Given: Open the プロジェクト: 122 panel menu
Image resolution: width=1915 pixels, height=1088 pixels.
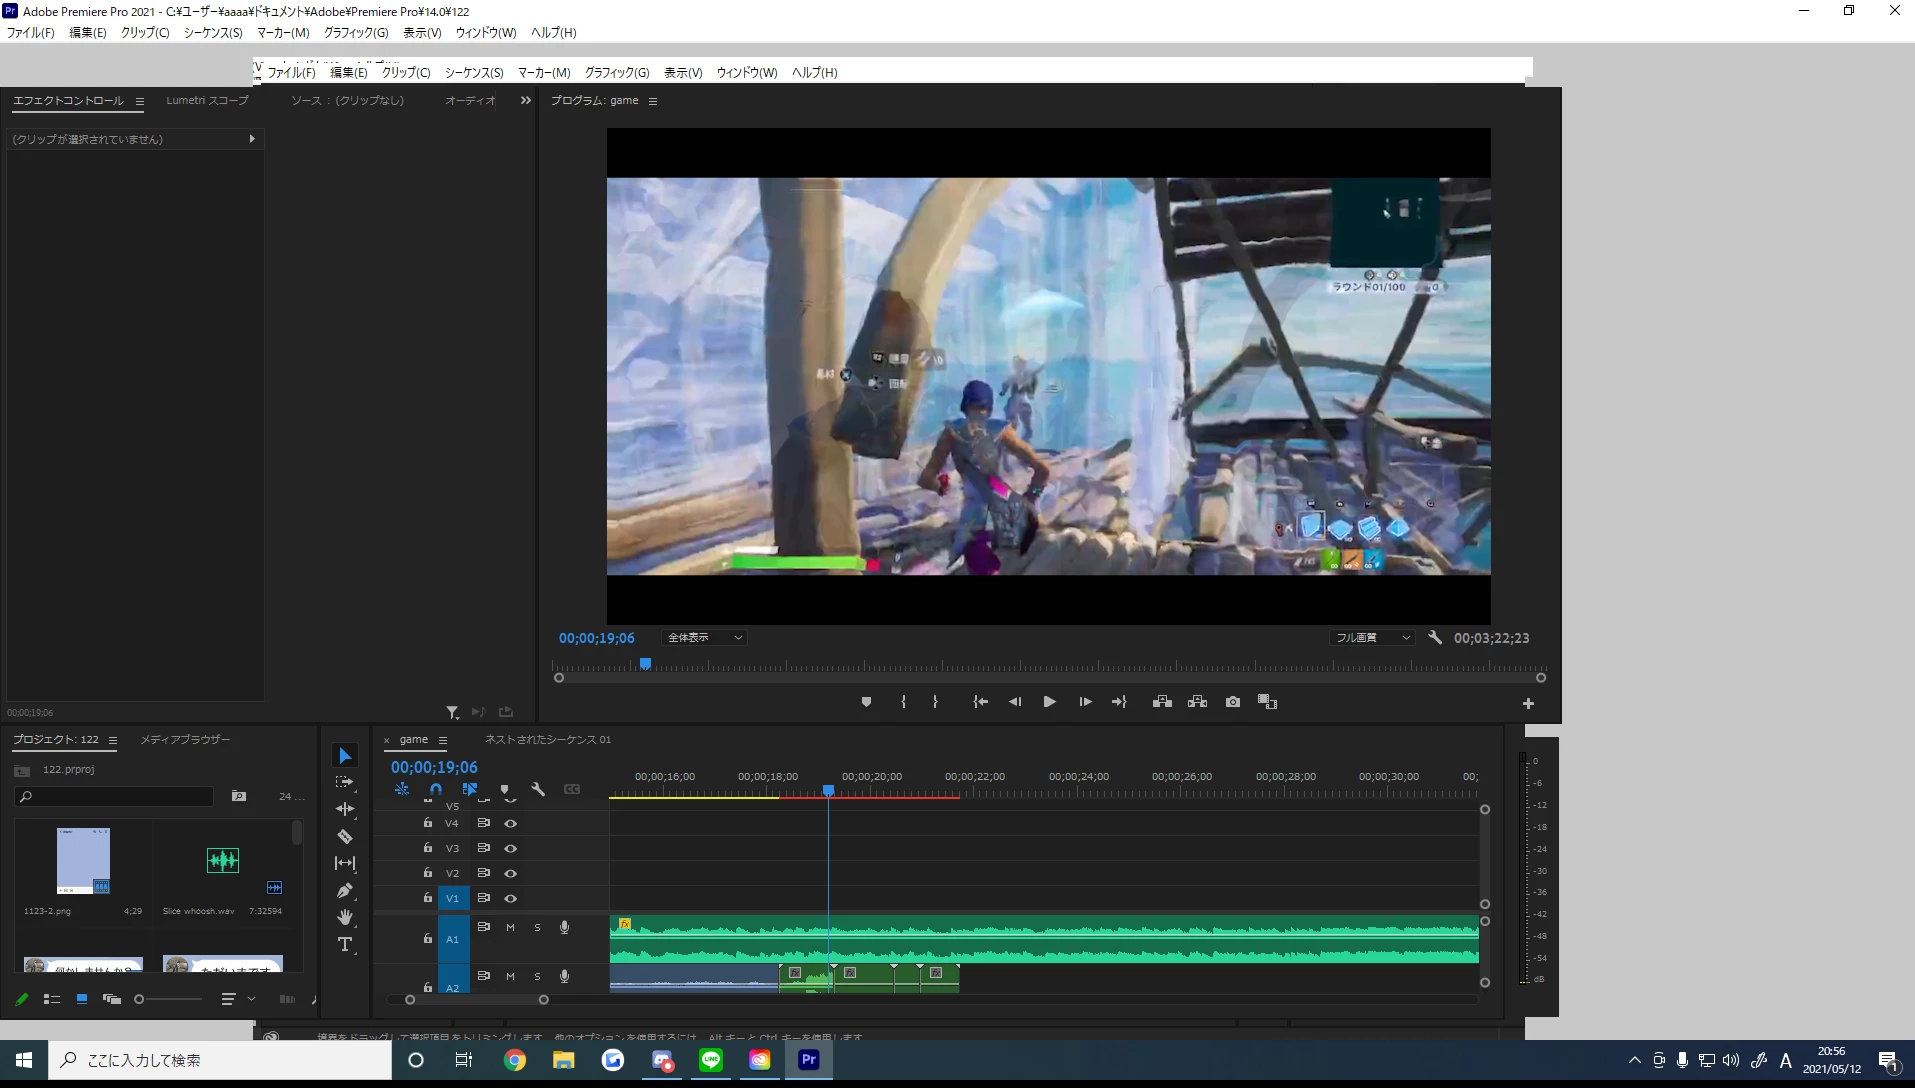Looking at the screenshot, I should tap(113, 741).
